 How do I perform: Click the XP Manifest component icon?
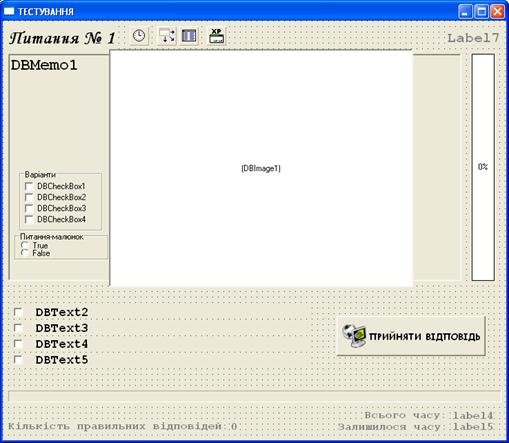(216, 36)
